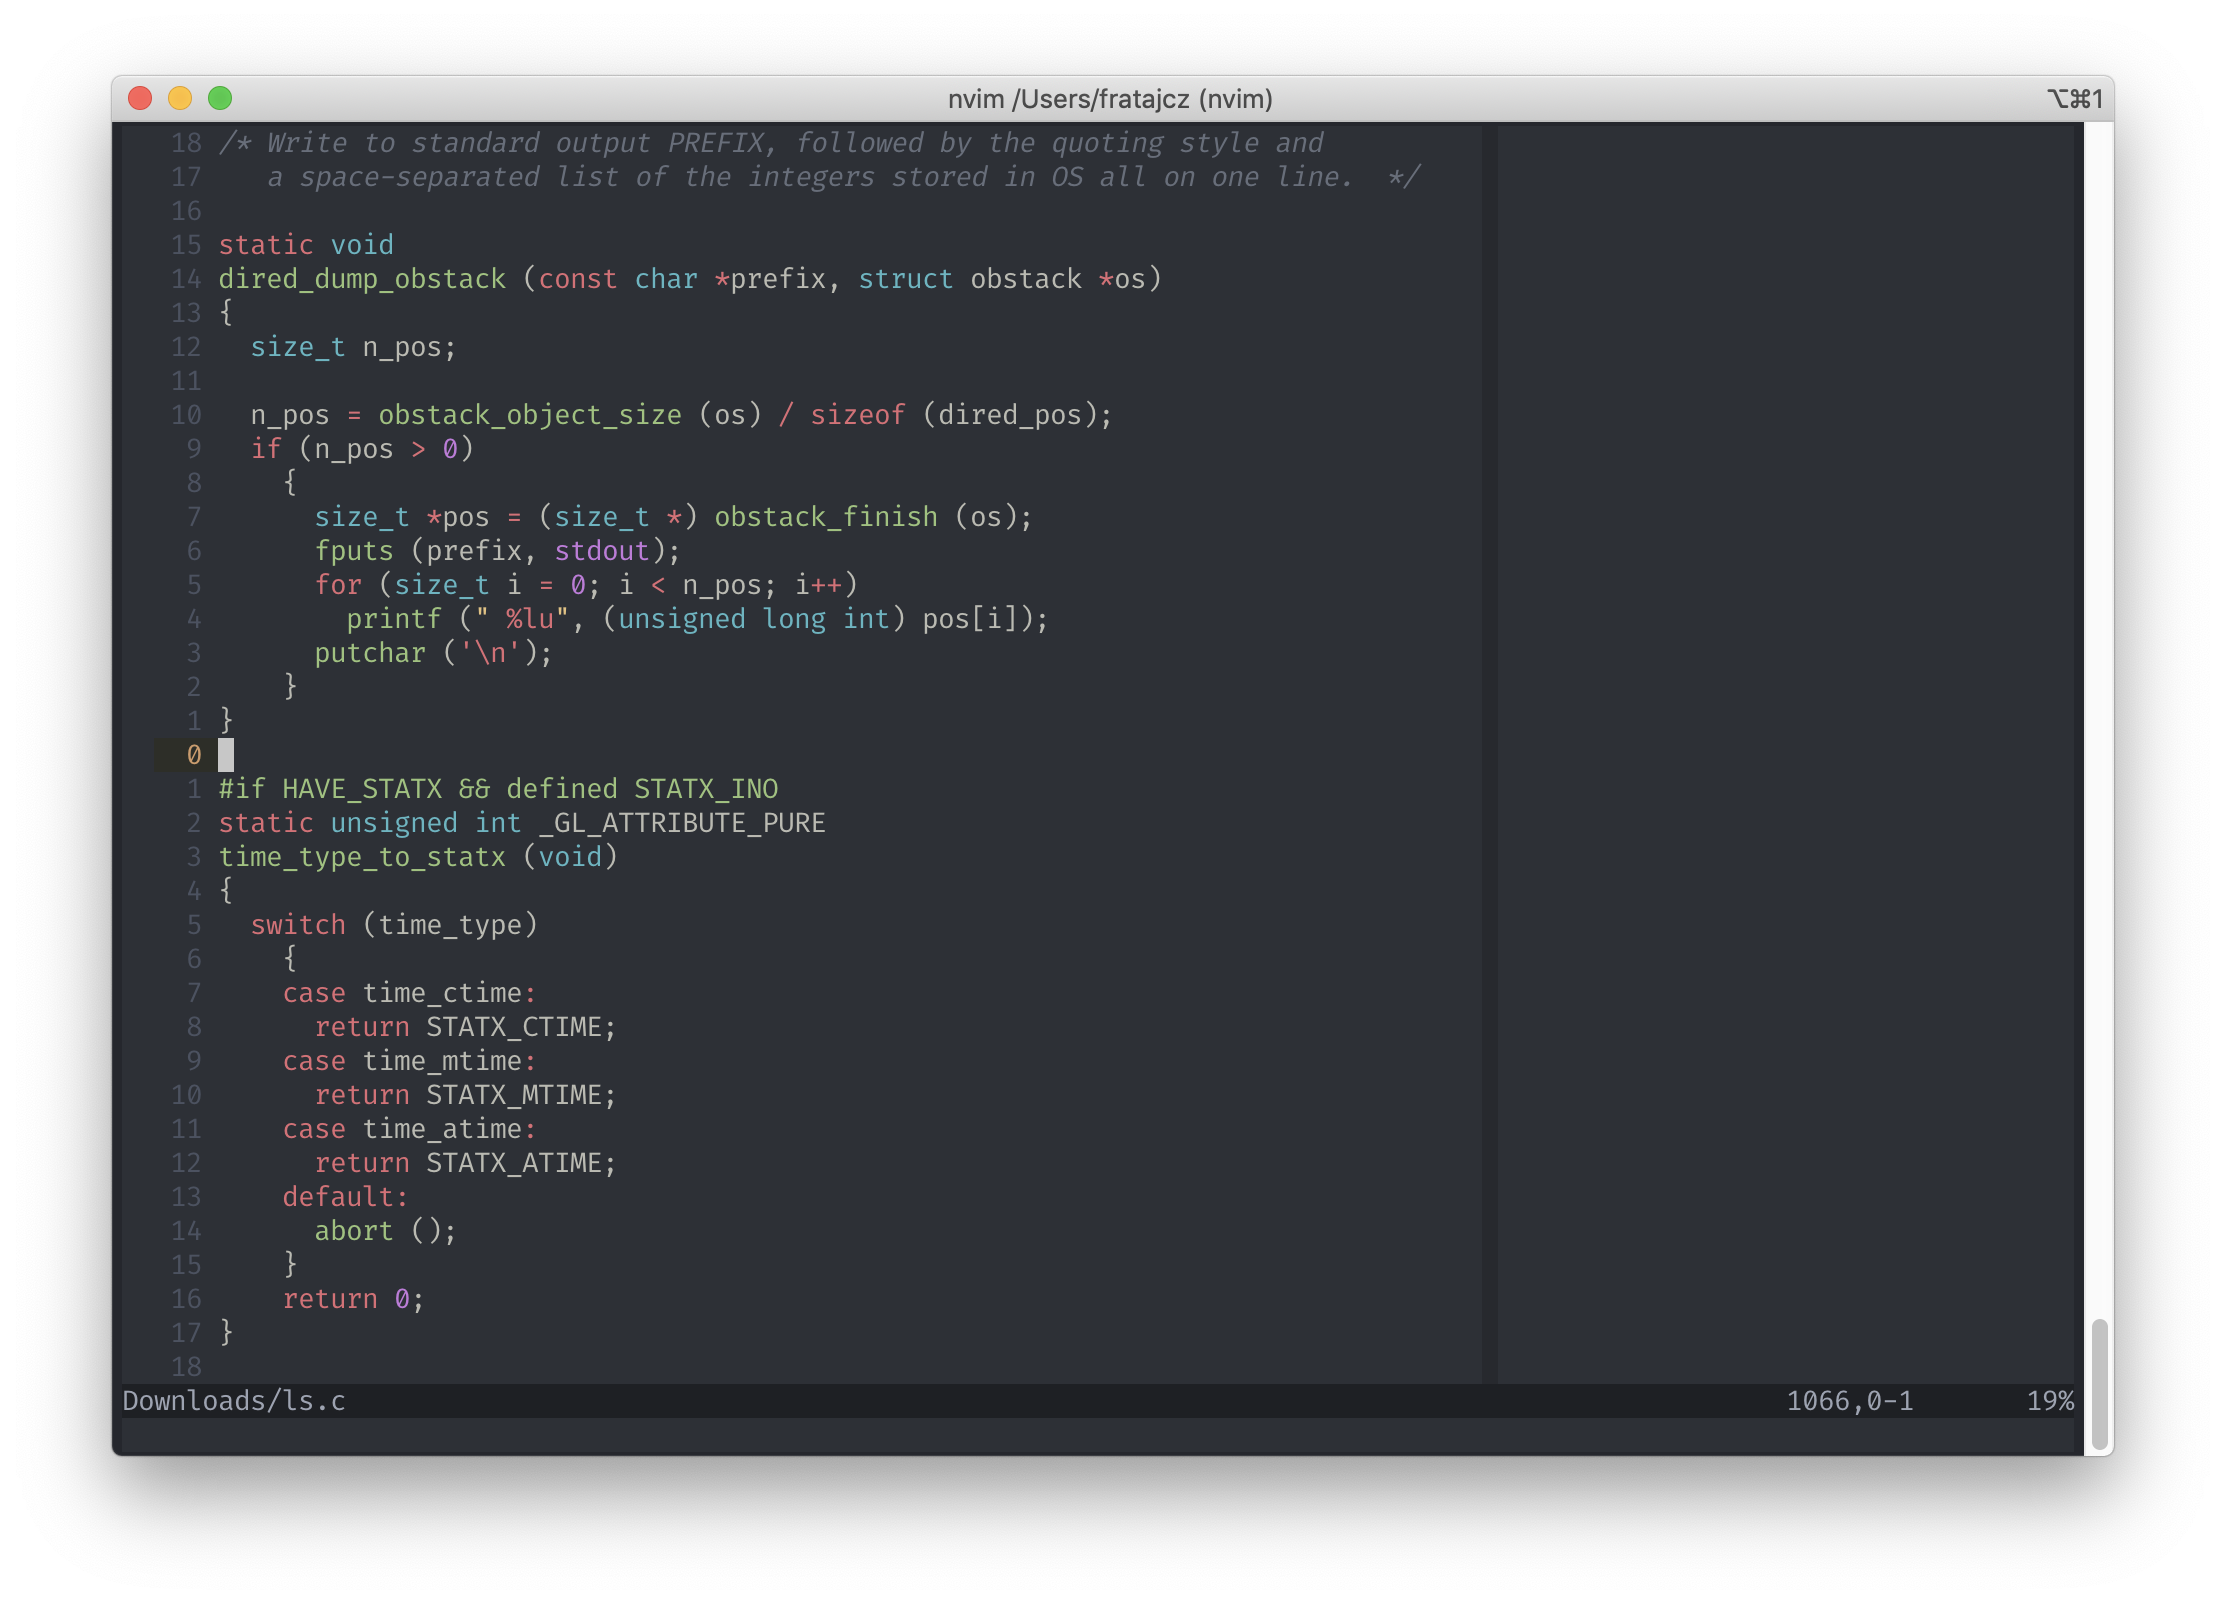Click 'sizeof' in the n_pos assignment line
The height and width of the screenshot is (1604, 2226).
[858, 415]
